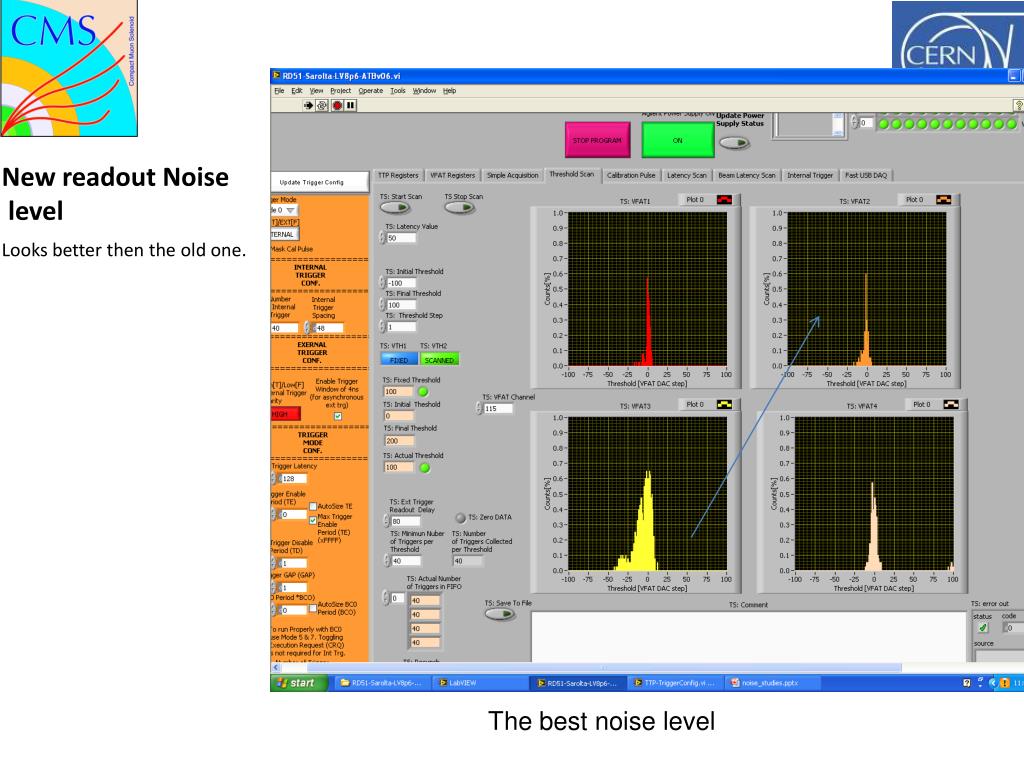Screen dimensions: 1024x768
Task: Select the Simple Acquisition tab
Action: [x=513, y=175]
